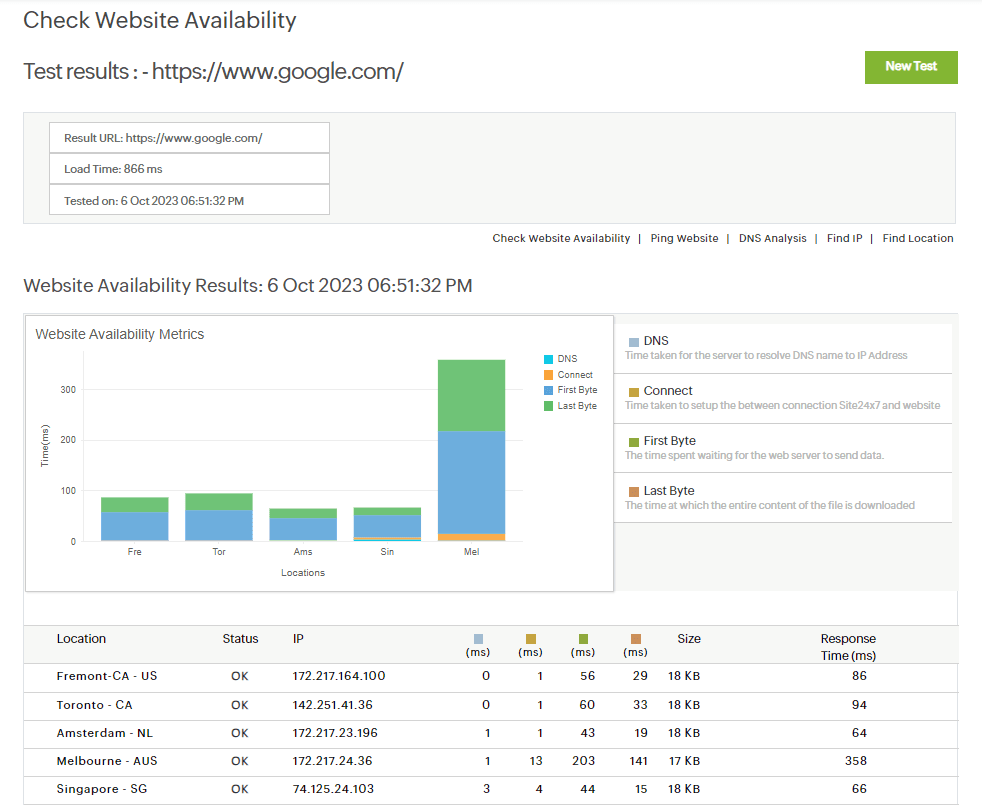Toggle the DNS series in chart legend
This screenshot has width=982, height=805.
pyautogui.click(x=561, y=359)
